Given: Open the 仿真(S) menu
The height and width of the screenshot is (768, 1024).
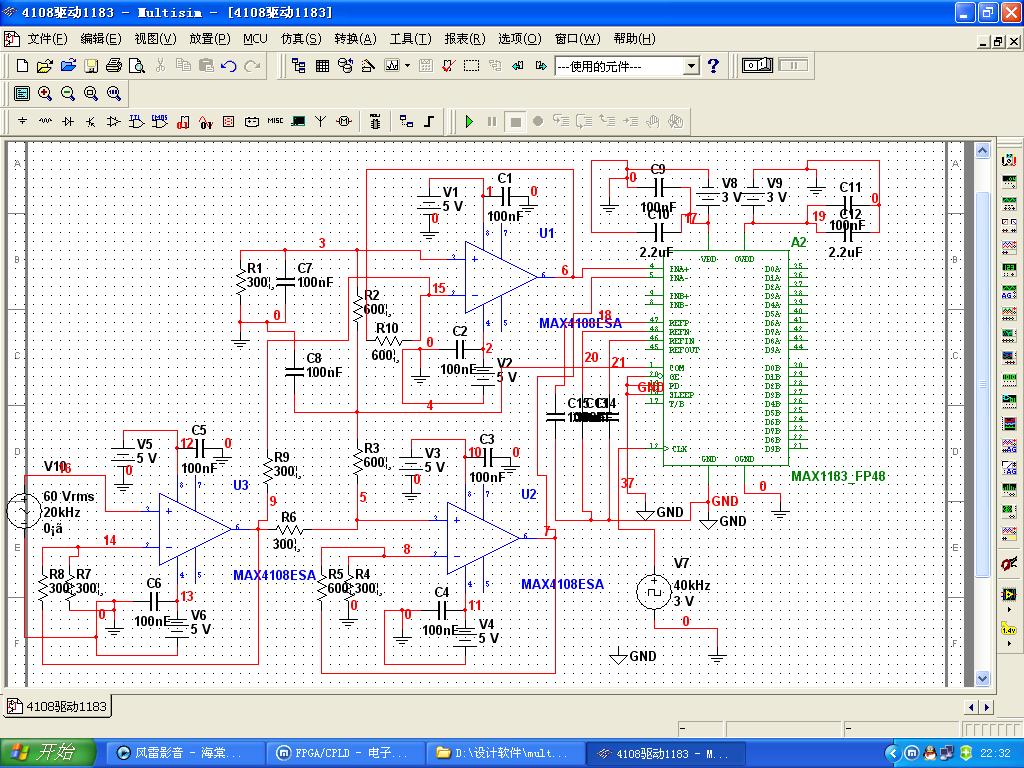Looking at the screenshot, I should pos(301,39).
